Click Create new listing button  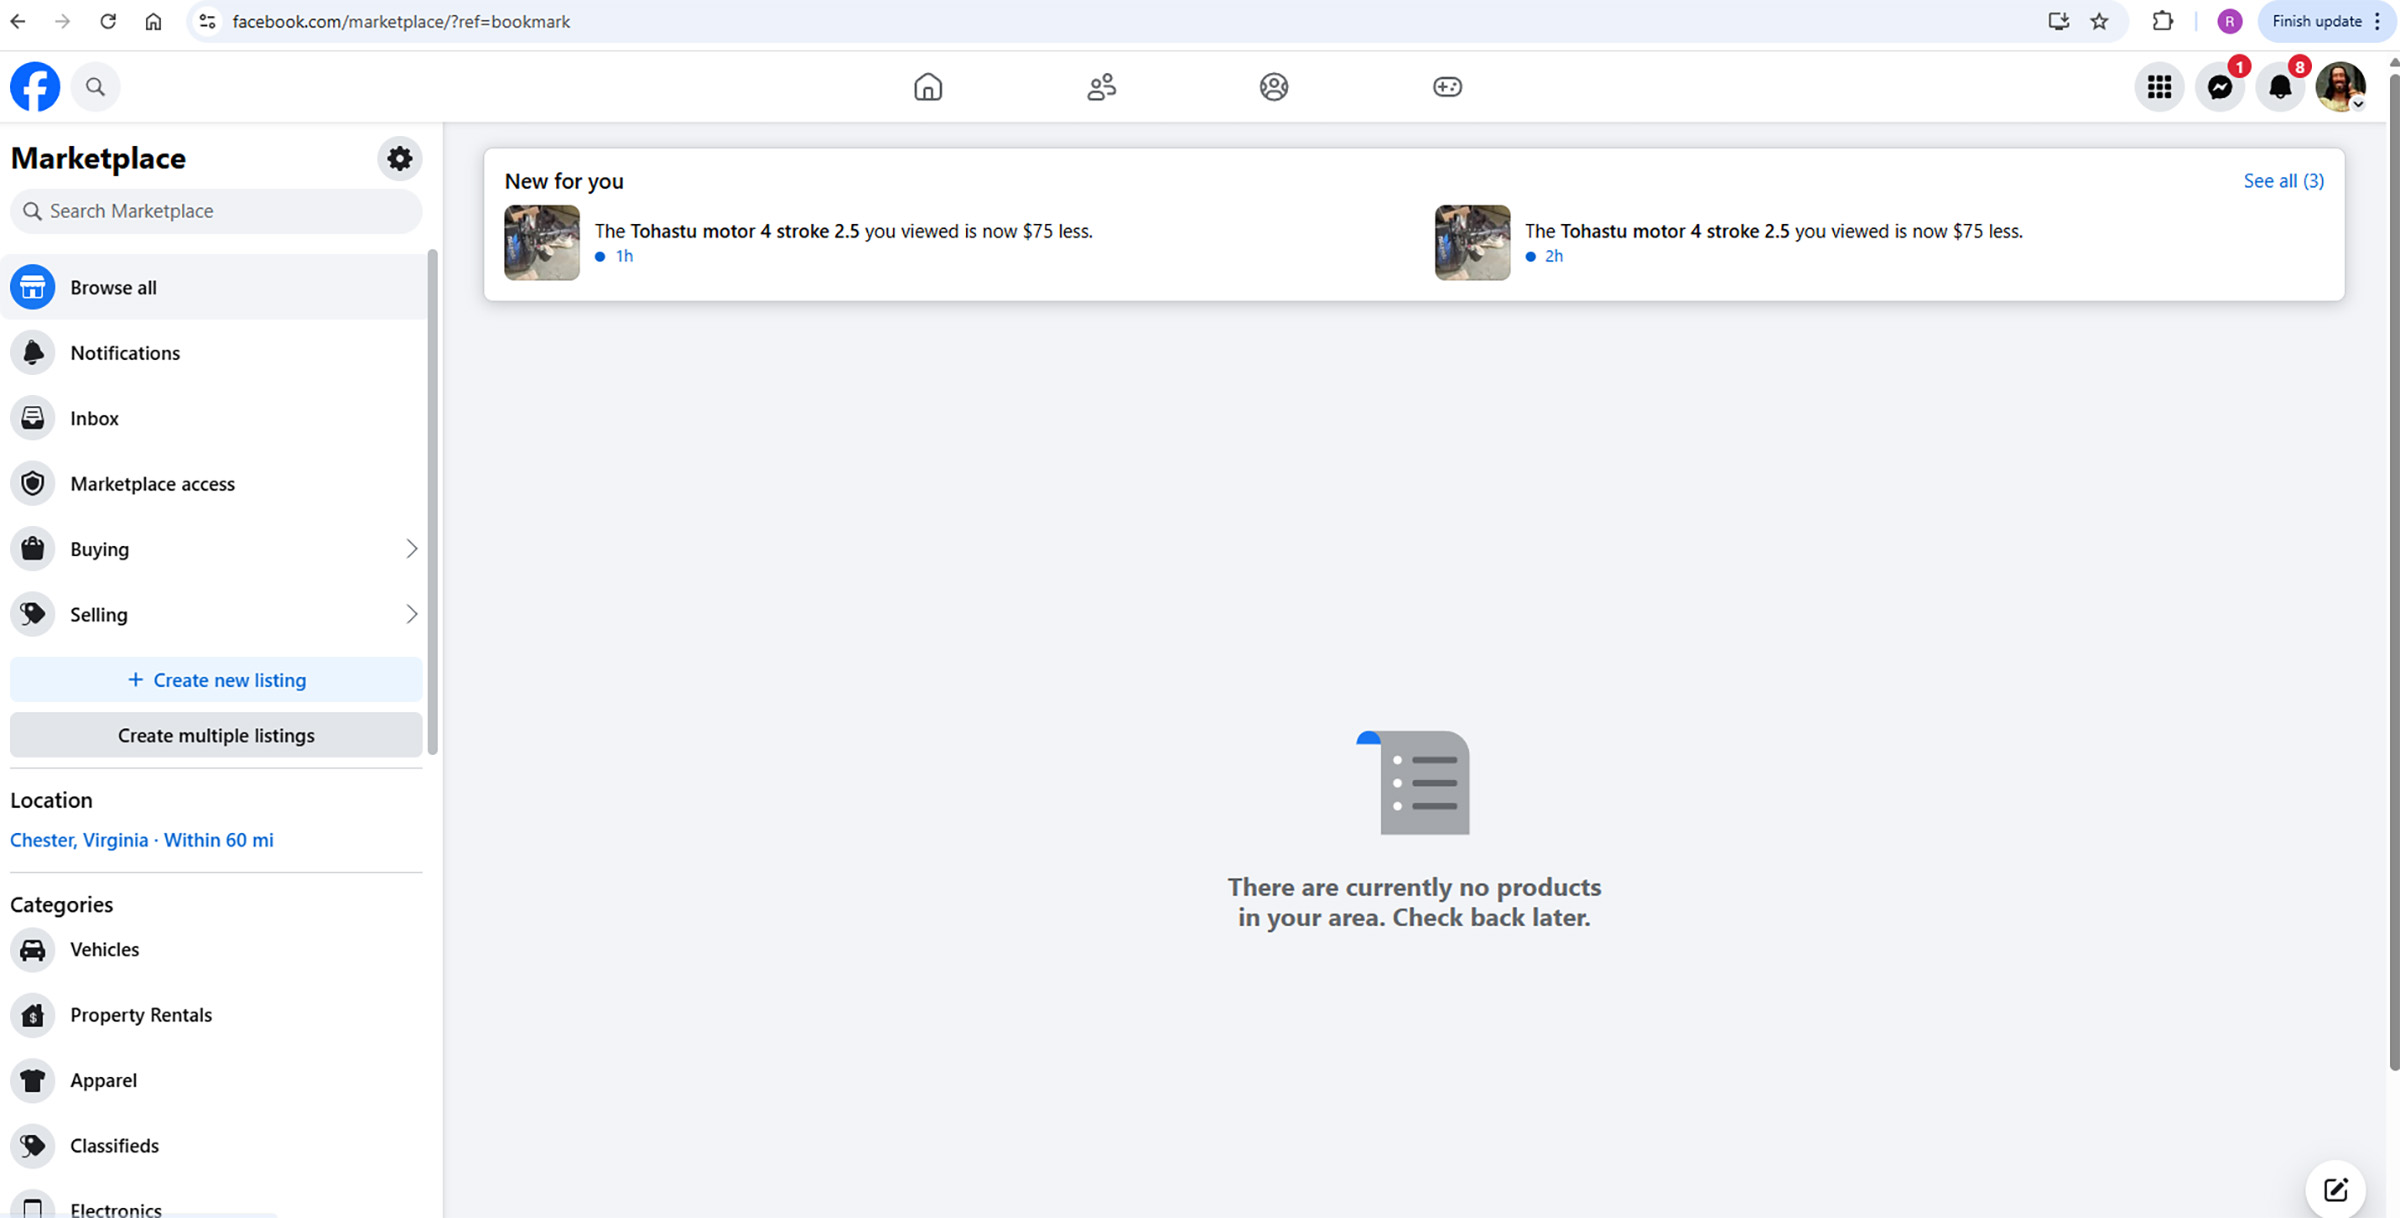click(216, 680)
